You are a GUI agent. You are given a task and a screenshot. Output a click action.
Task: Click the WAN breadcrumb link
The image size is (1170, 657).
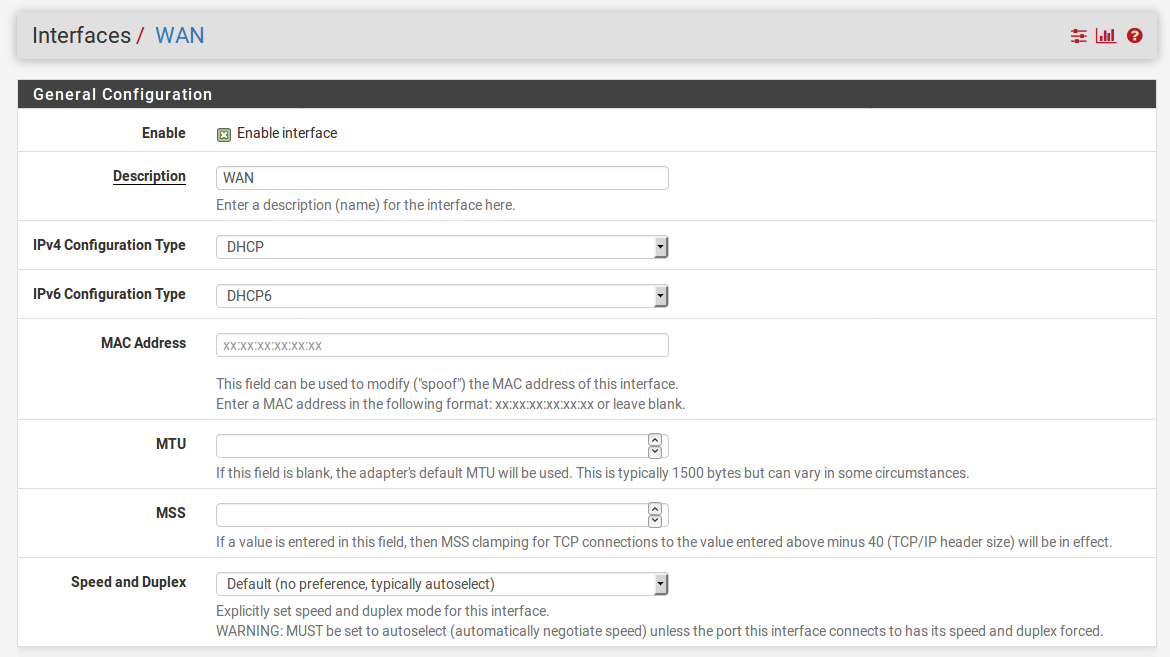pyautogui.click(x=180, y=35)
